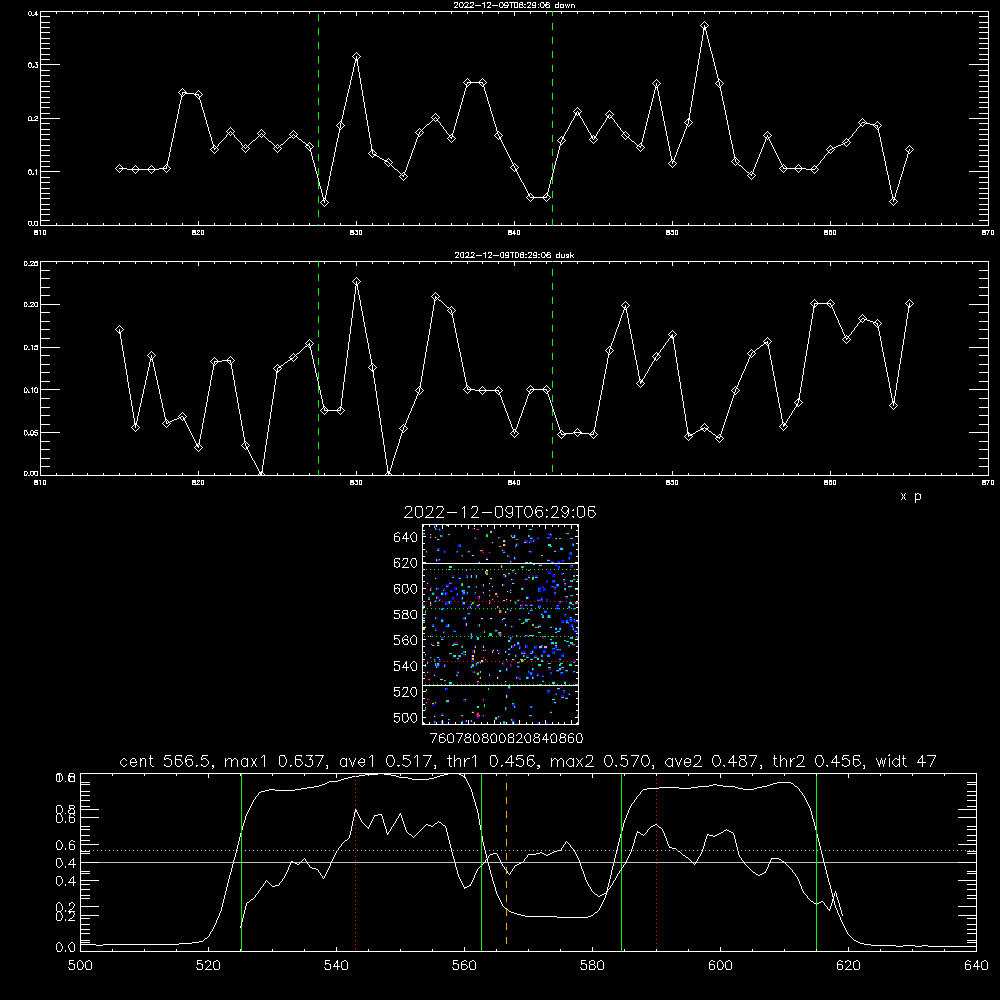Click the left green dashed line in dawn plot

[x=318, y=118]
